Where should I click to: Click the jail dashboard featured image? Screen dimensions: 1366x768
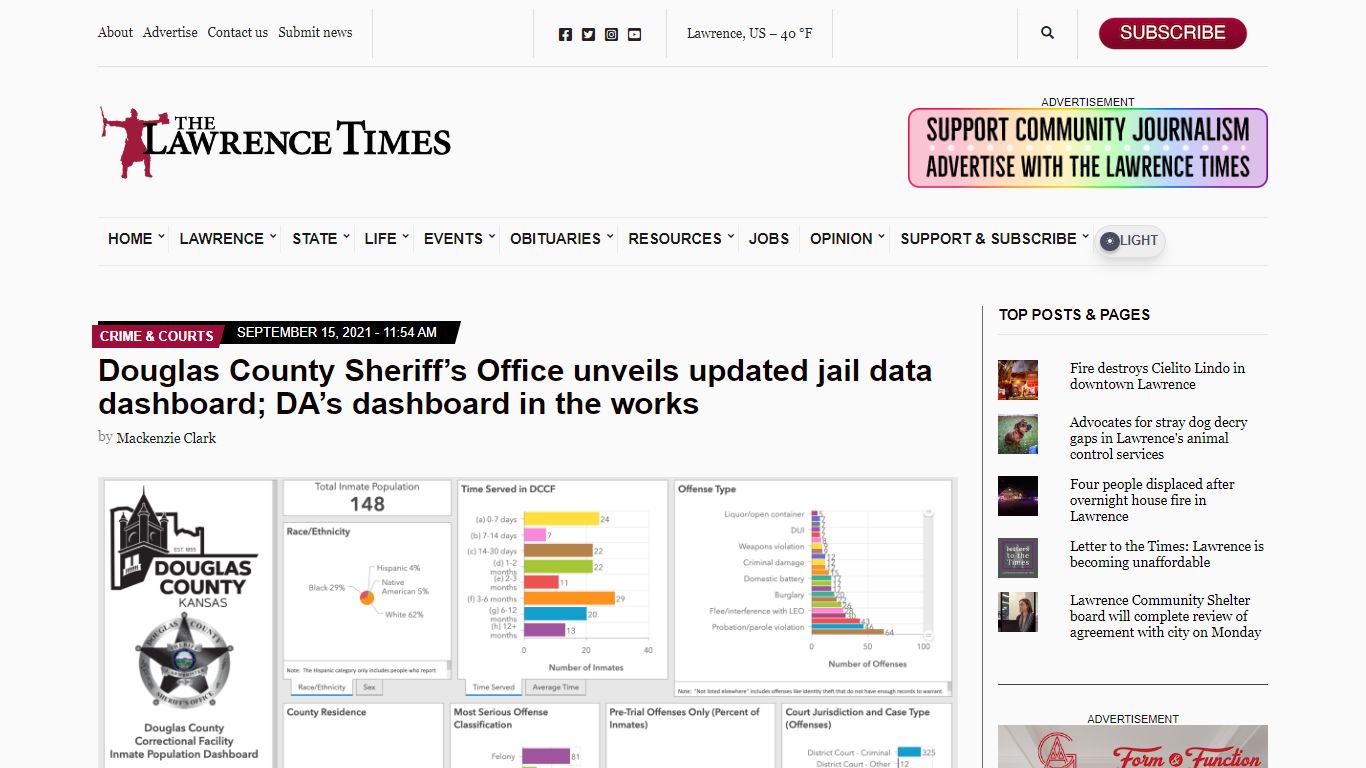coord(528,622)
